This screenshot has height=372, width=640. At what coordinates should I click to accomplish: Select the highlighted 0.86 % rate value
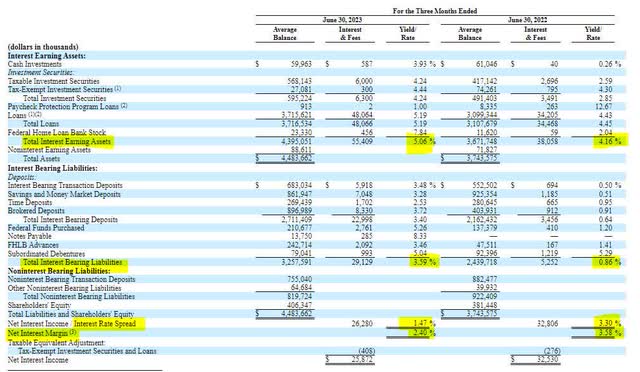(x=610, y=262)
